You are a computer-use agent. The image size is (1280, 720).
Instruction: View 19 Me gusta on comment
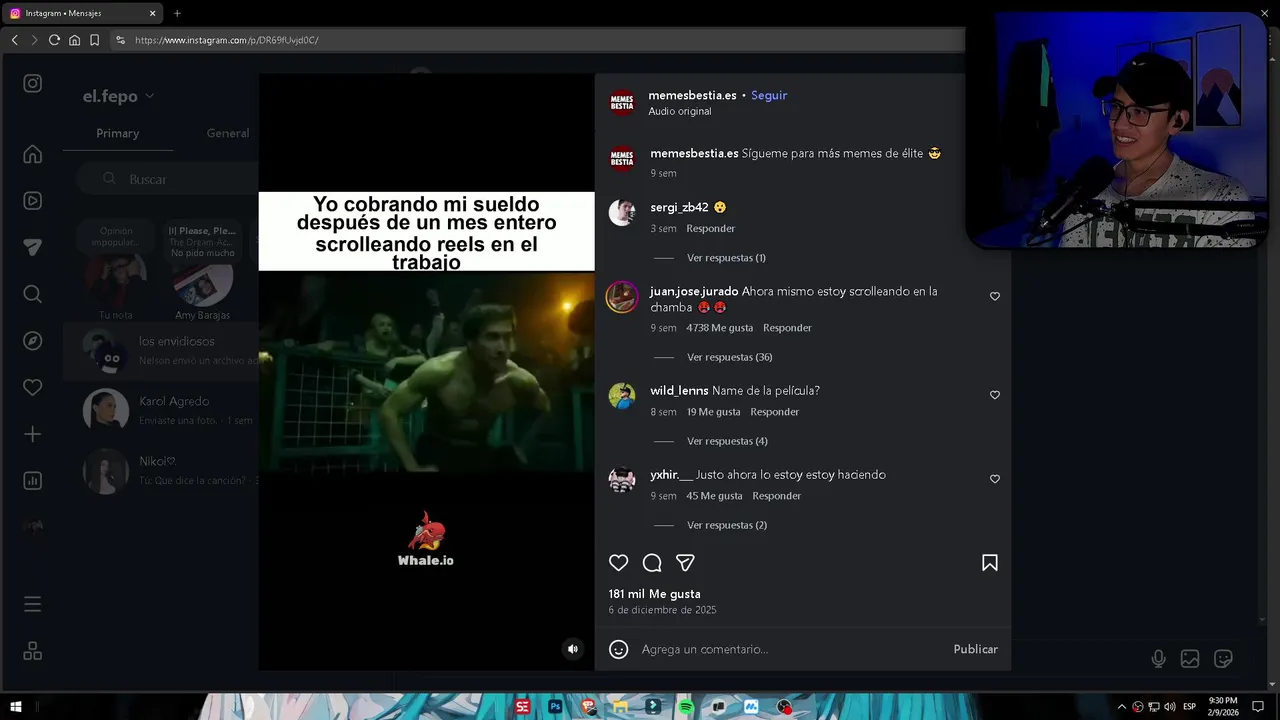click(714, 412)
